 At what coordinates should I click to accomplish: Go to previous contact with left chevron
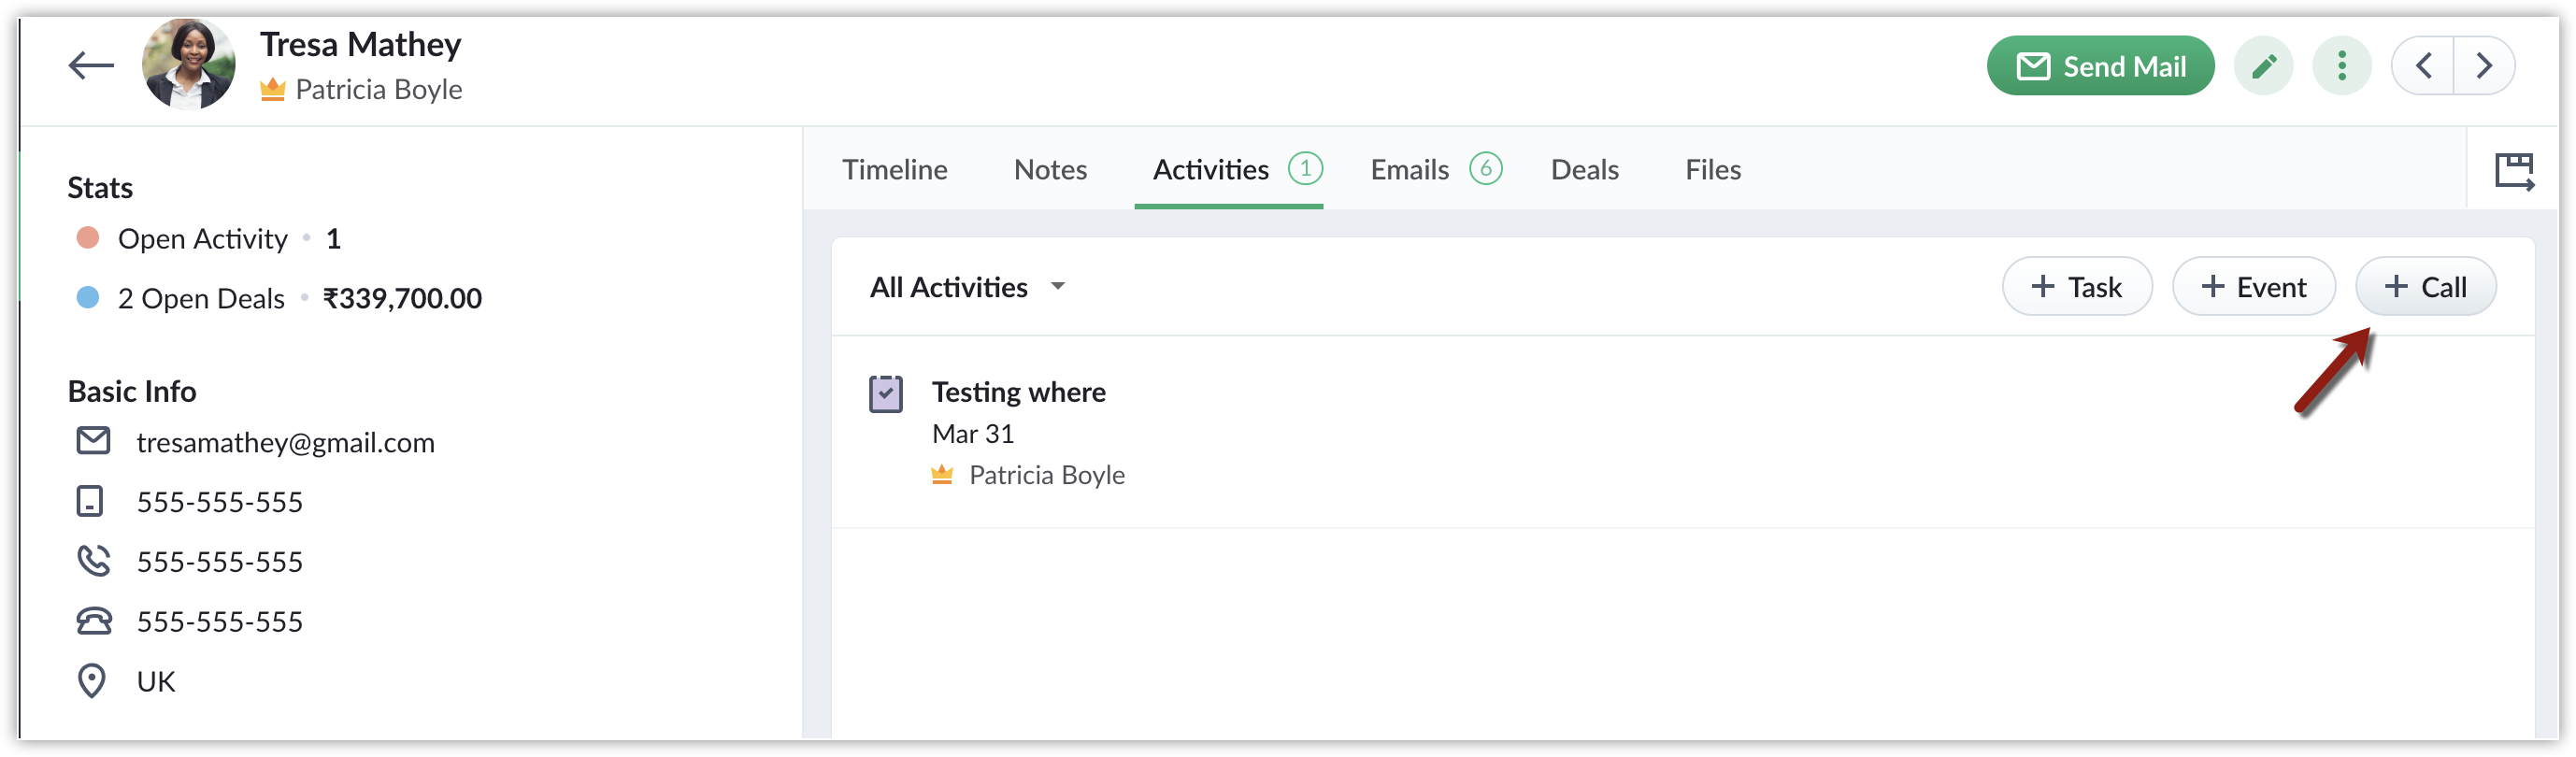[x=2423, y=66]
